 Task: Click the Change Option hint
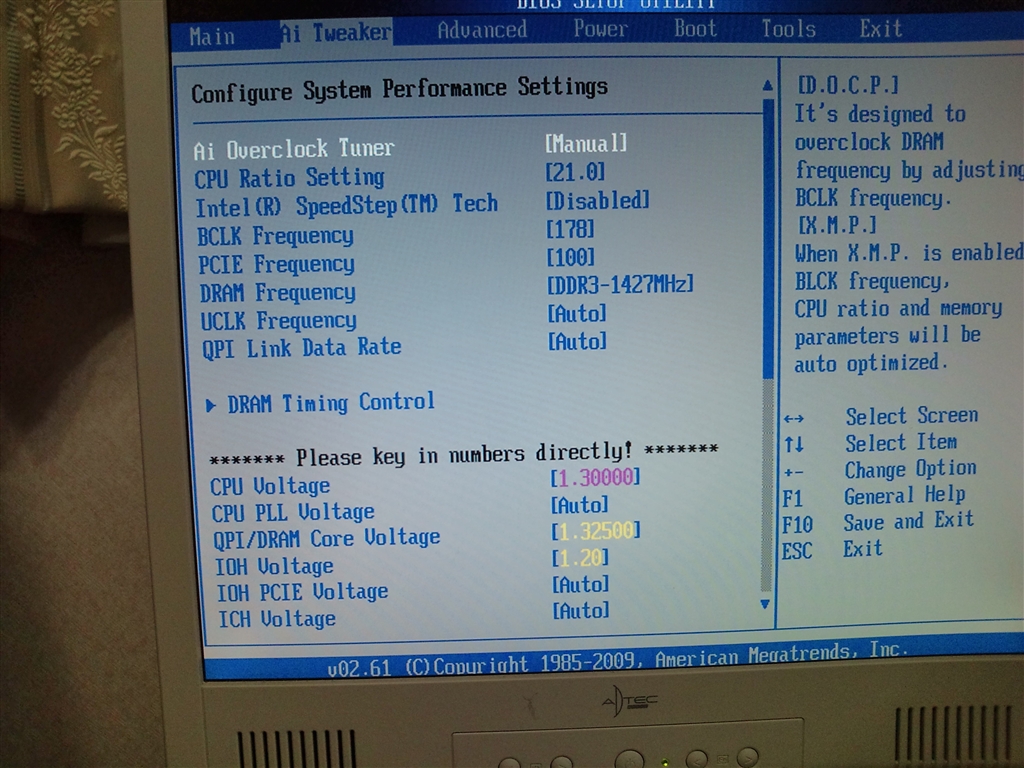tap(880, 470)
